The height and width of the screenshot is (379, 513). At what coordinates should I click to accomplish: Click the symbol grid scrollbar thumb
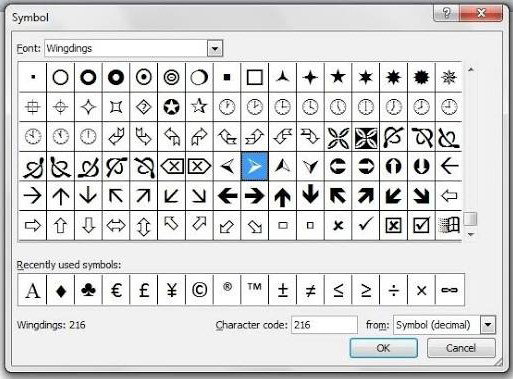(471, 219)
